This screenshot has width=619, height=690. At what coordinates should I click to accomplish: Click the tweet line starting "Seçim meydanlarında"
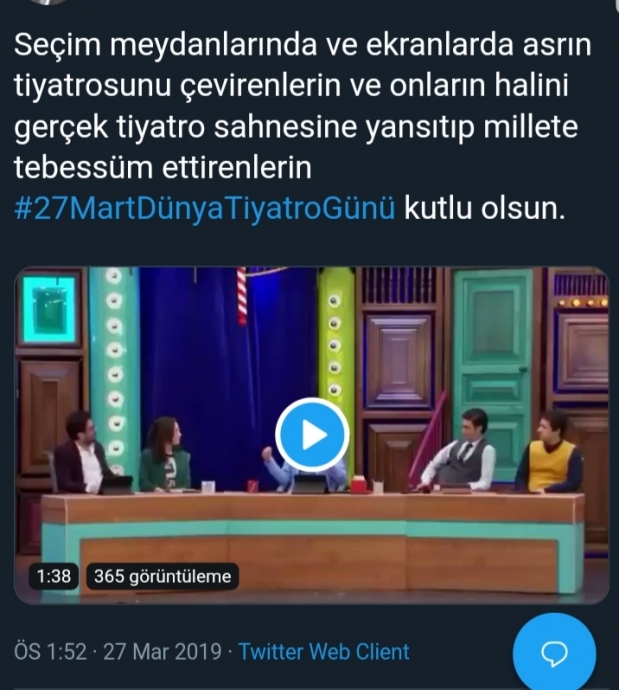302,45
